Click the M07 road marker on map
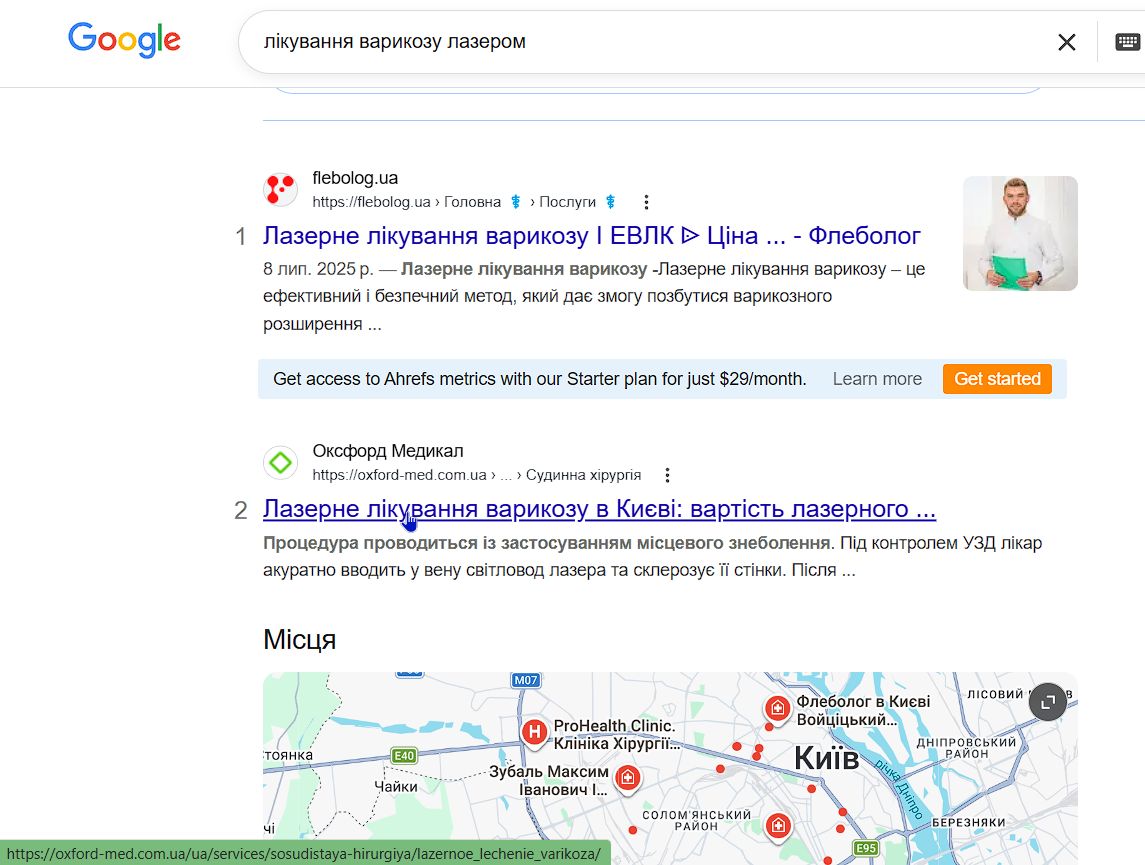 click(526, 680)
